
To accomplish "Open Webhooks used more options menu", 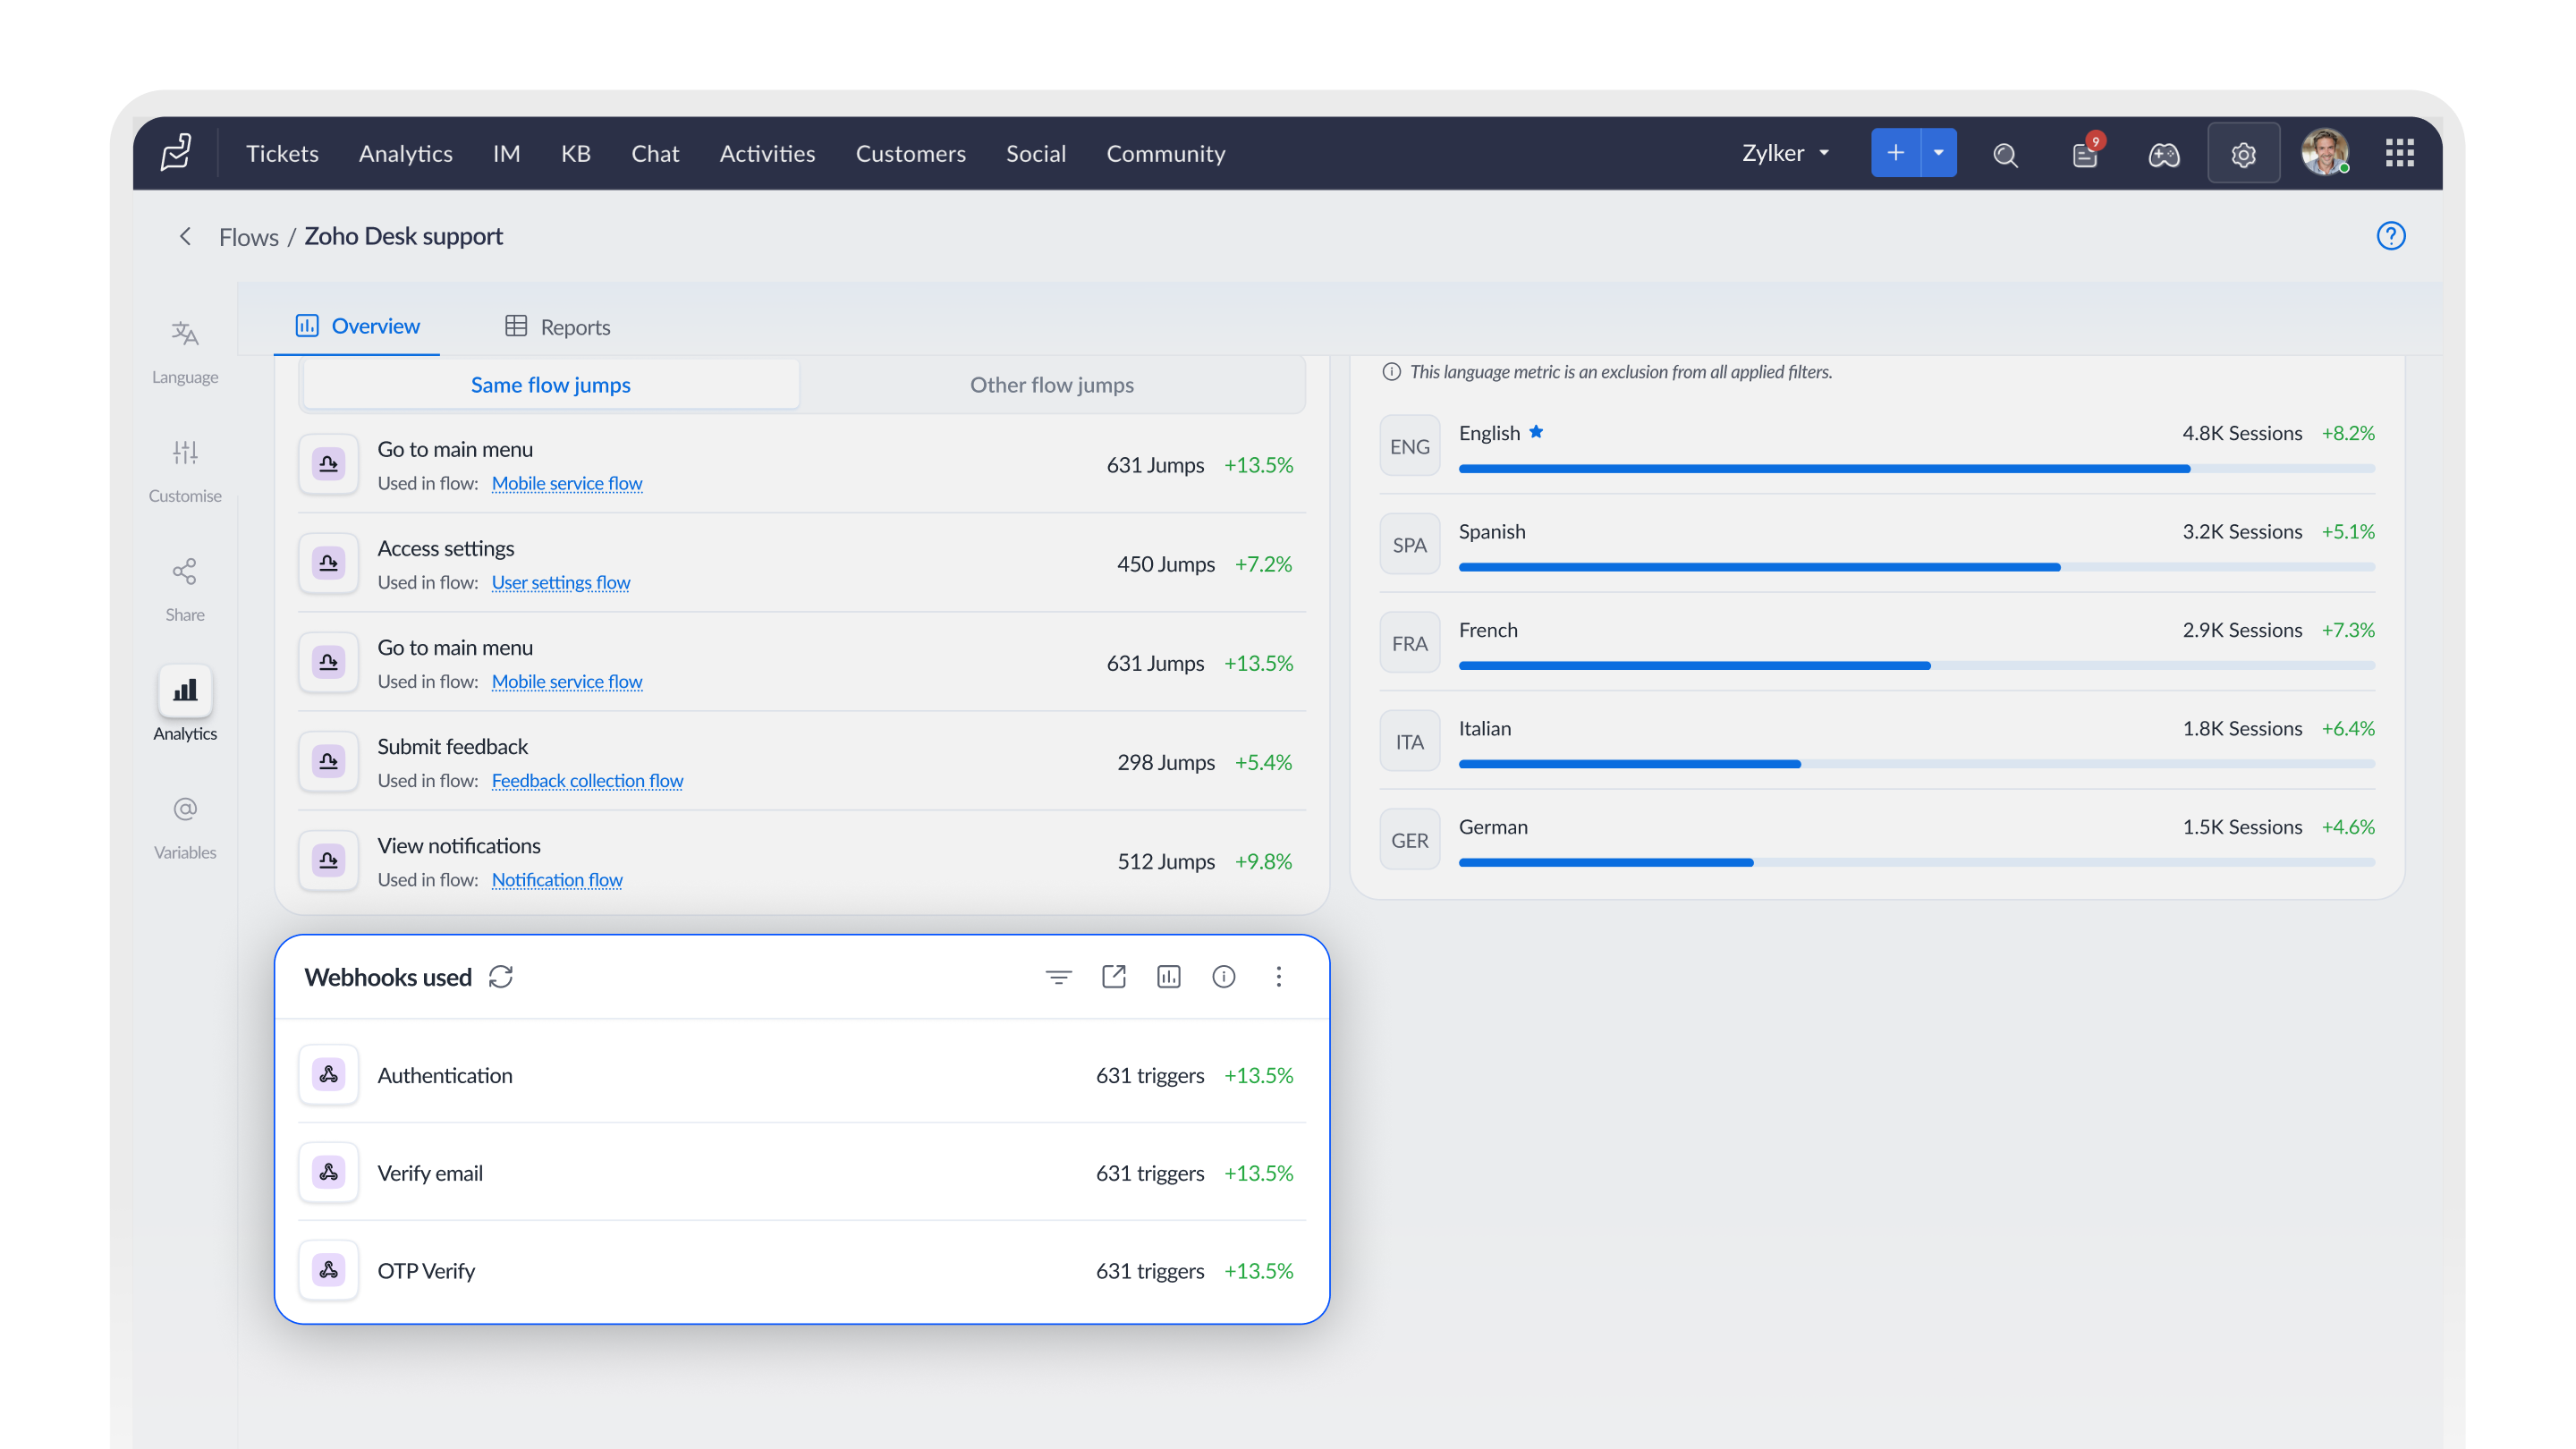I will [1279, 977].
